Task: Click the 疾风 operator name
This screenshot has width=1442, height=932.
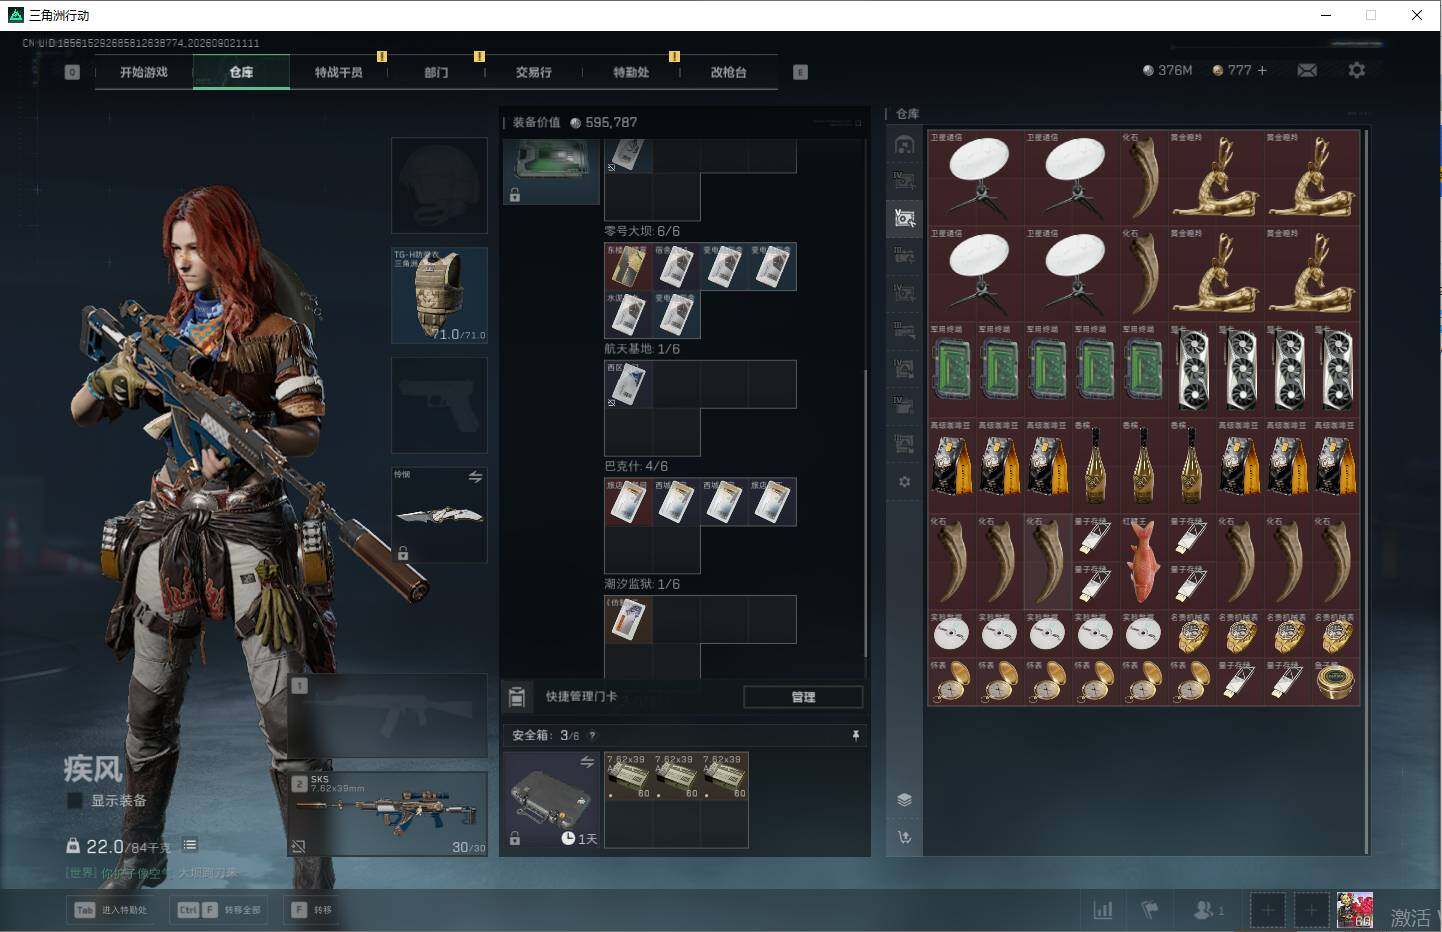Action: [x=93, y=769]
